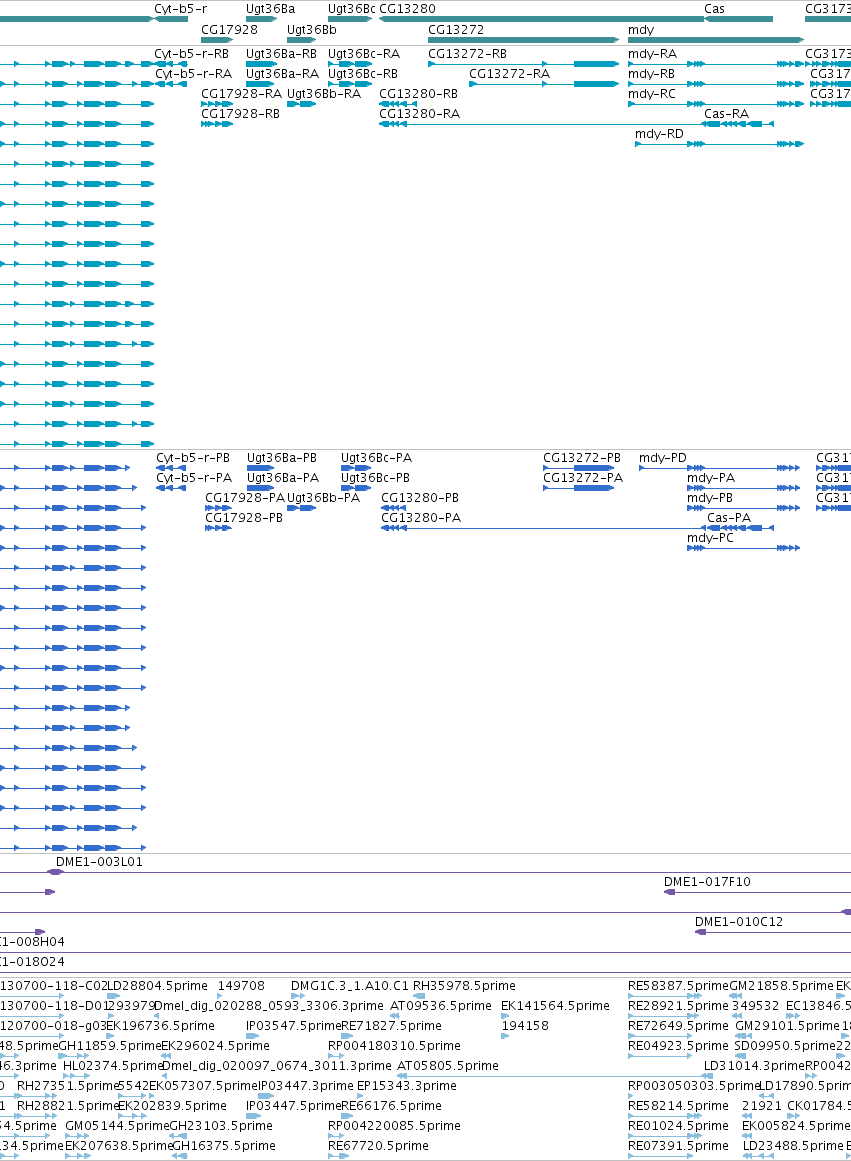This screenshot has width=851, height=1161.
Task: Select the DME1-017F10 clone feature
Action: (707, 883)
